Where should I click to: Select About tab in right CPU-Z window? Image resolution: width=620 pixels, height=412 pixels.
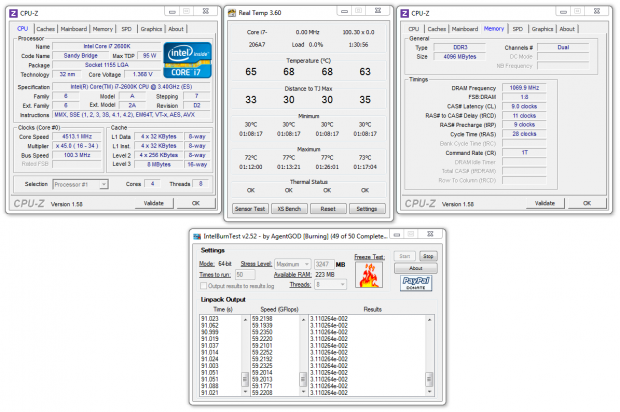pos(567,29)
